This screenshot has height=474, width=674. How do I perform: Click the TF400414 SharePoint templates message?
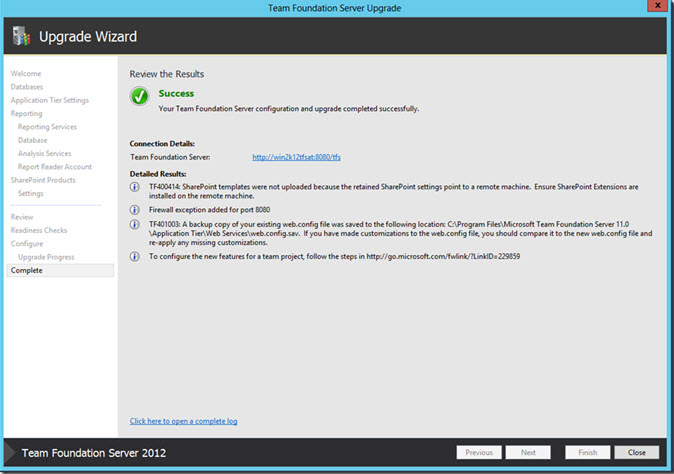pos(394,191)
